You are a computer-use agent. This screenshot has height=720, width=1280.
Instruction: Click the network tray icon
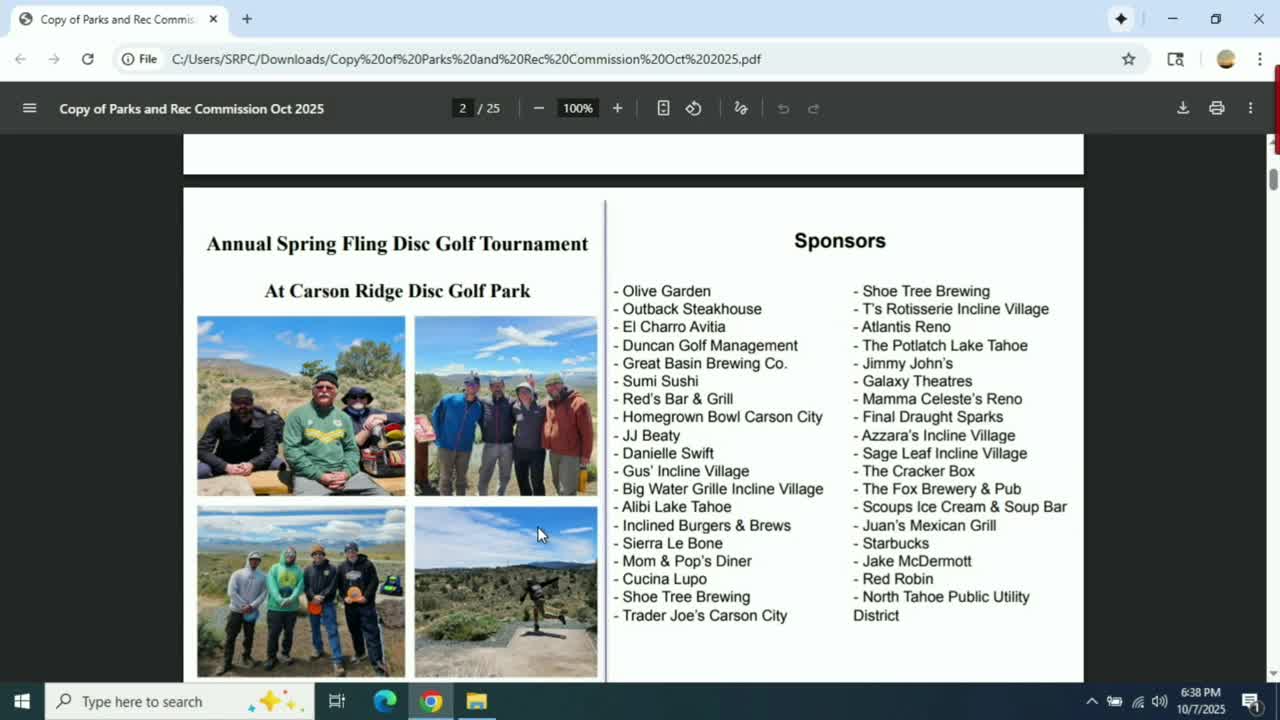(x=1138, y=701)
